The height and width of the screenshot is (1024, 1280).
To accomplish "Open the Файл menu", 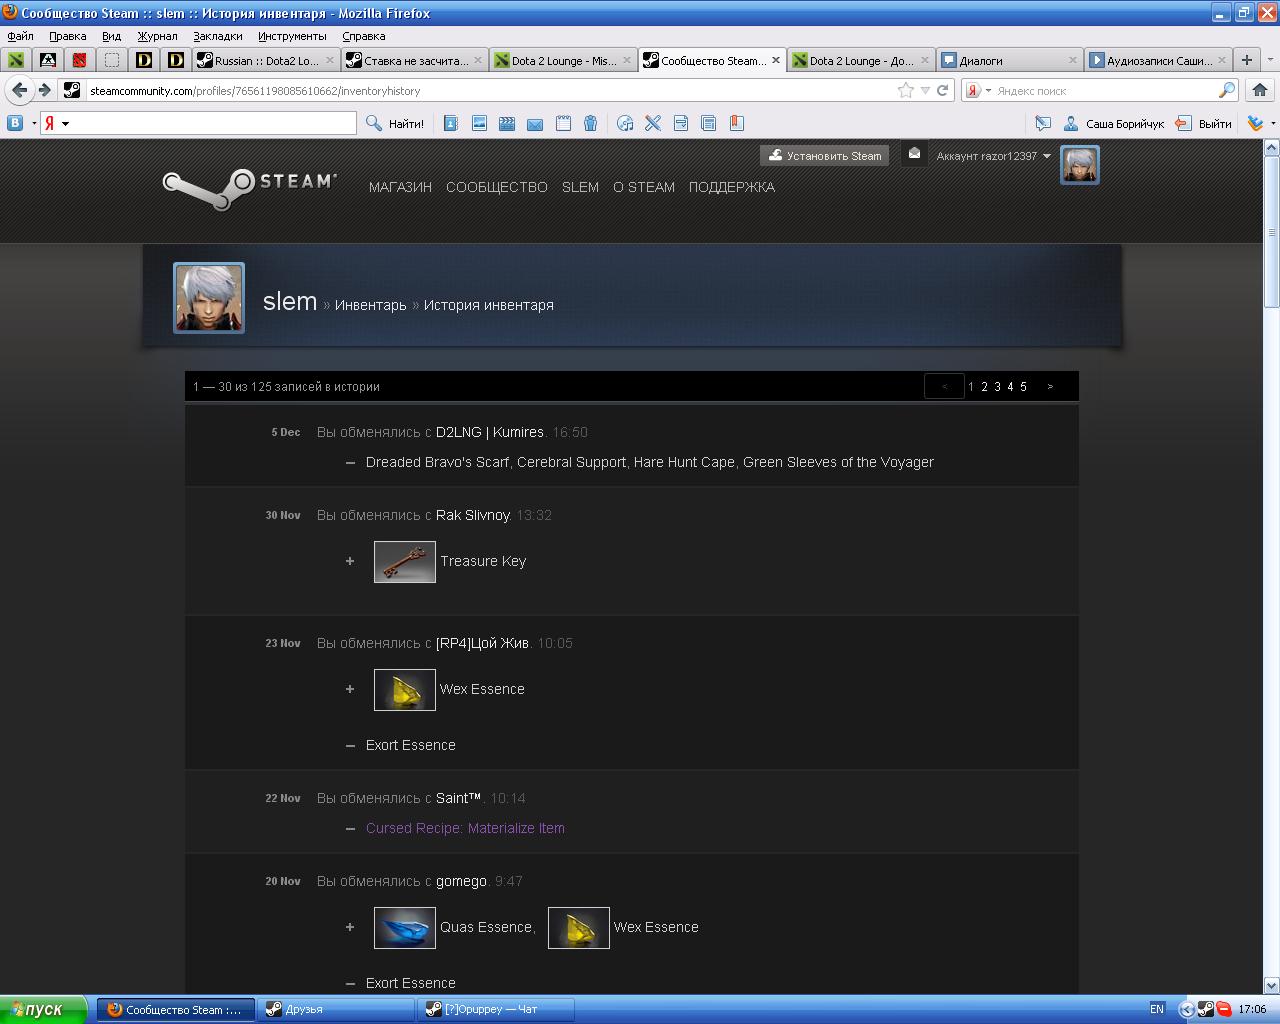I will click(x=20, y=36).
